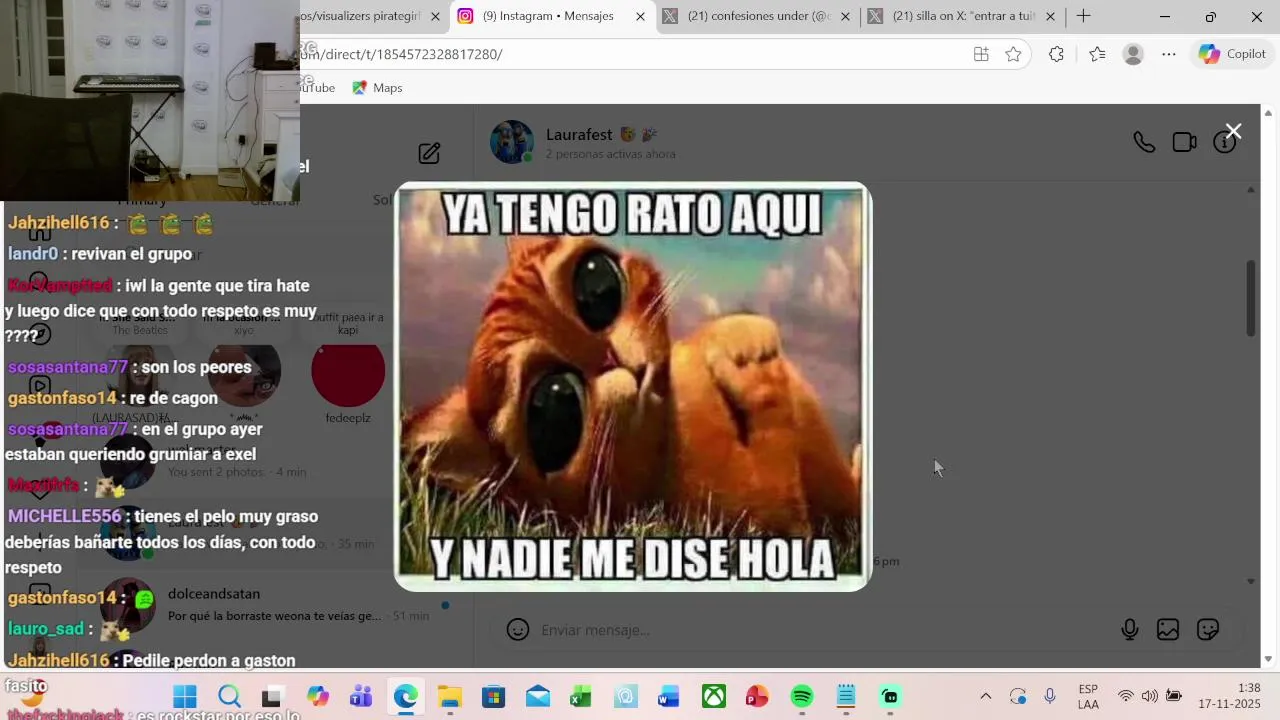
Task: Switch to the confesiones under X tab
Action: 759,16
